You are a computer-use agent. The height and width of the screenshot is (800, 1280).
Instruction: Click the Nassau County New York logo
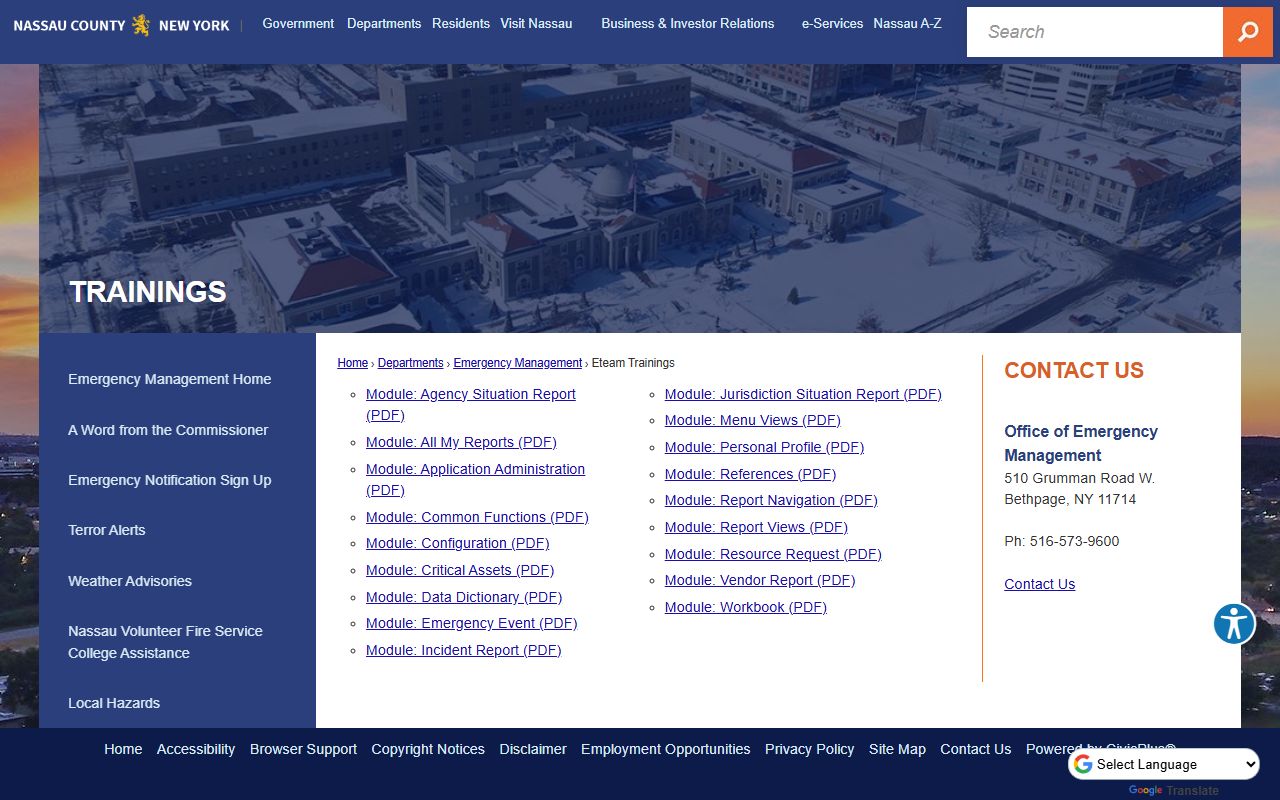click(x=121, y=25)
